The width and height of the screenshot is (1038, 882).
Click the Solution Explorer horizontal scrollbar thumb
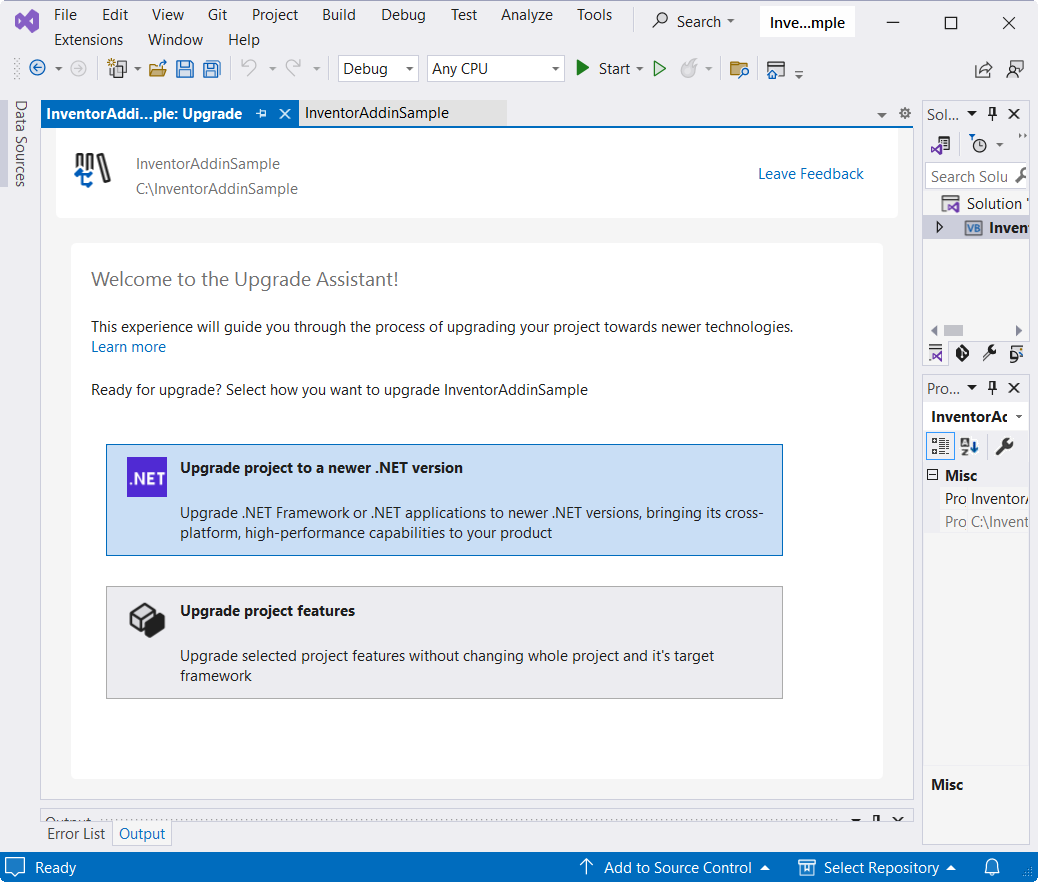coord(953,330)
